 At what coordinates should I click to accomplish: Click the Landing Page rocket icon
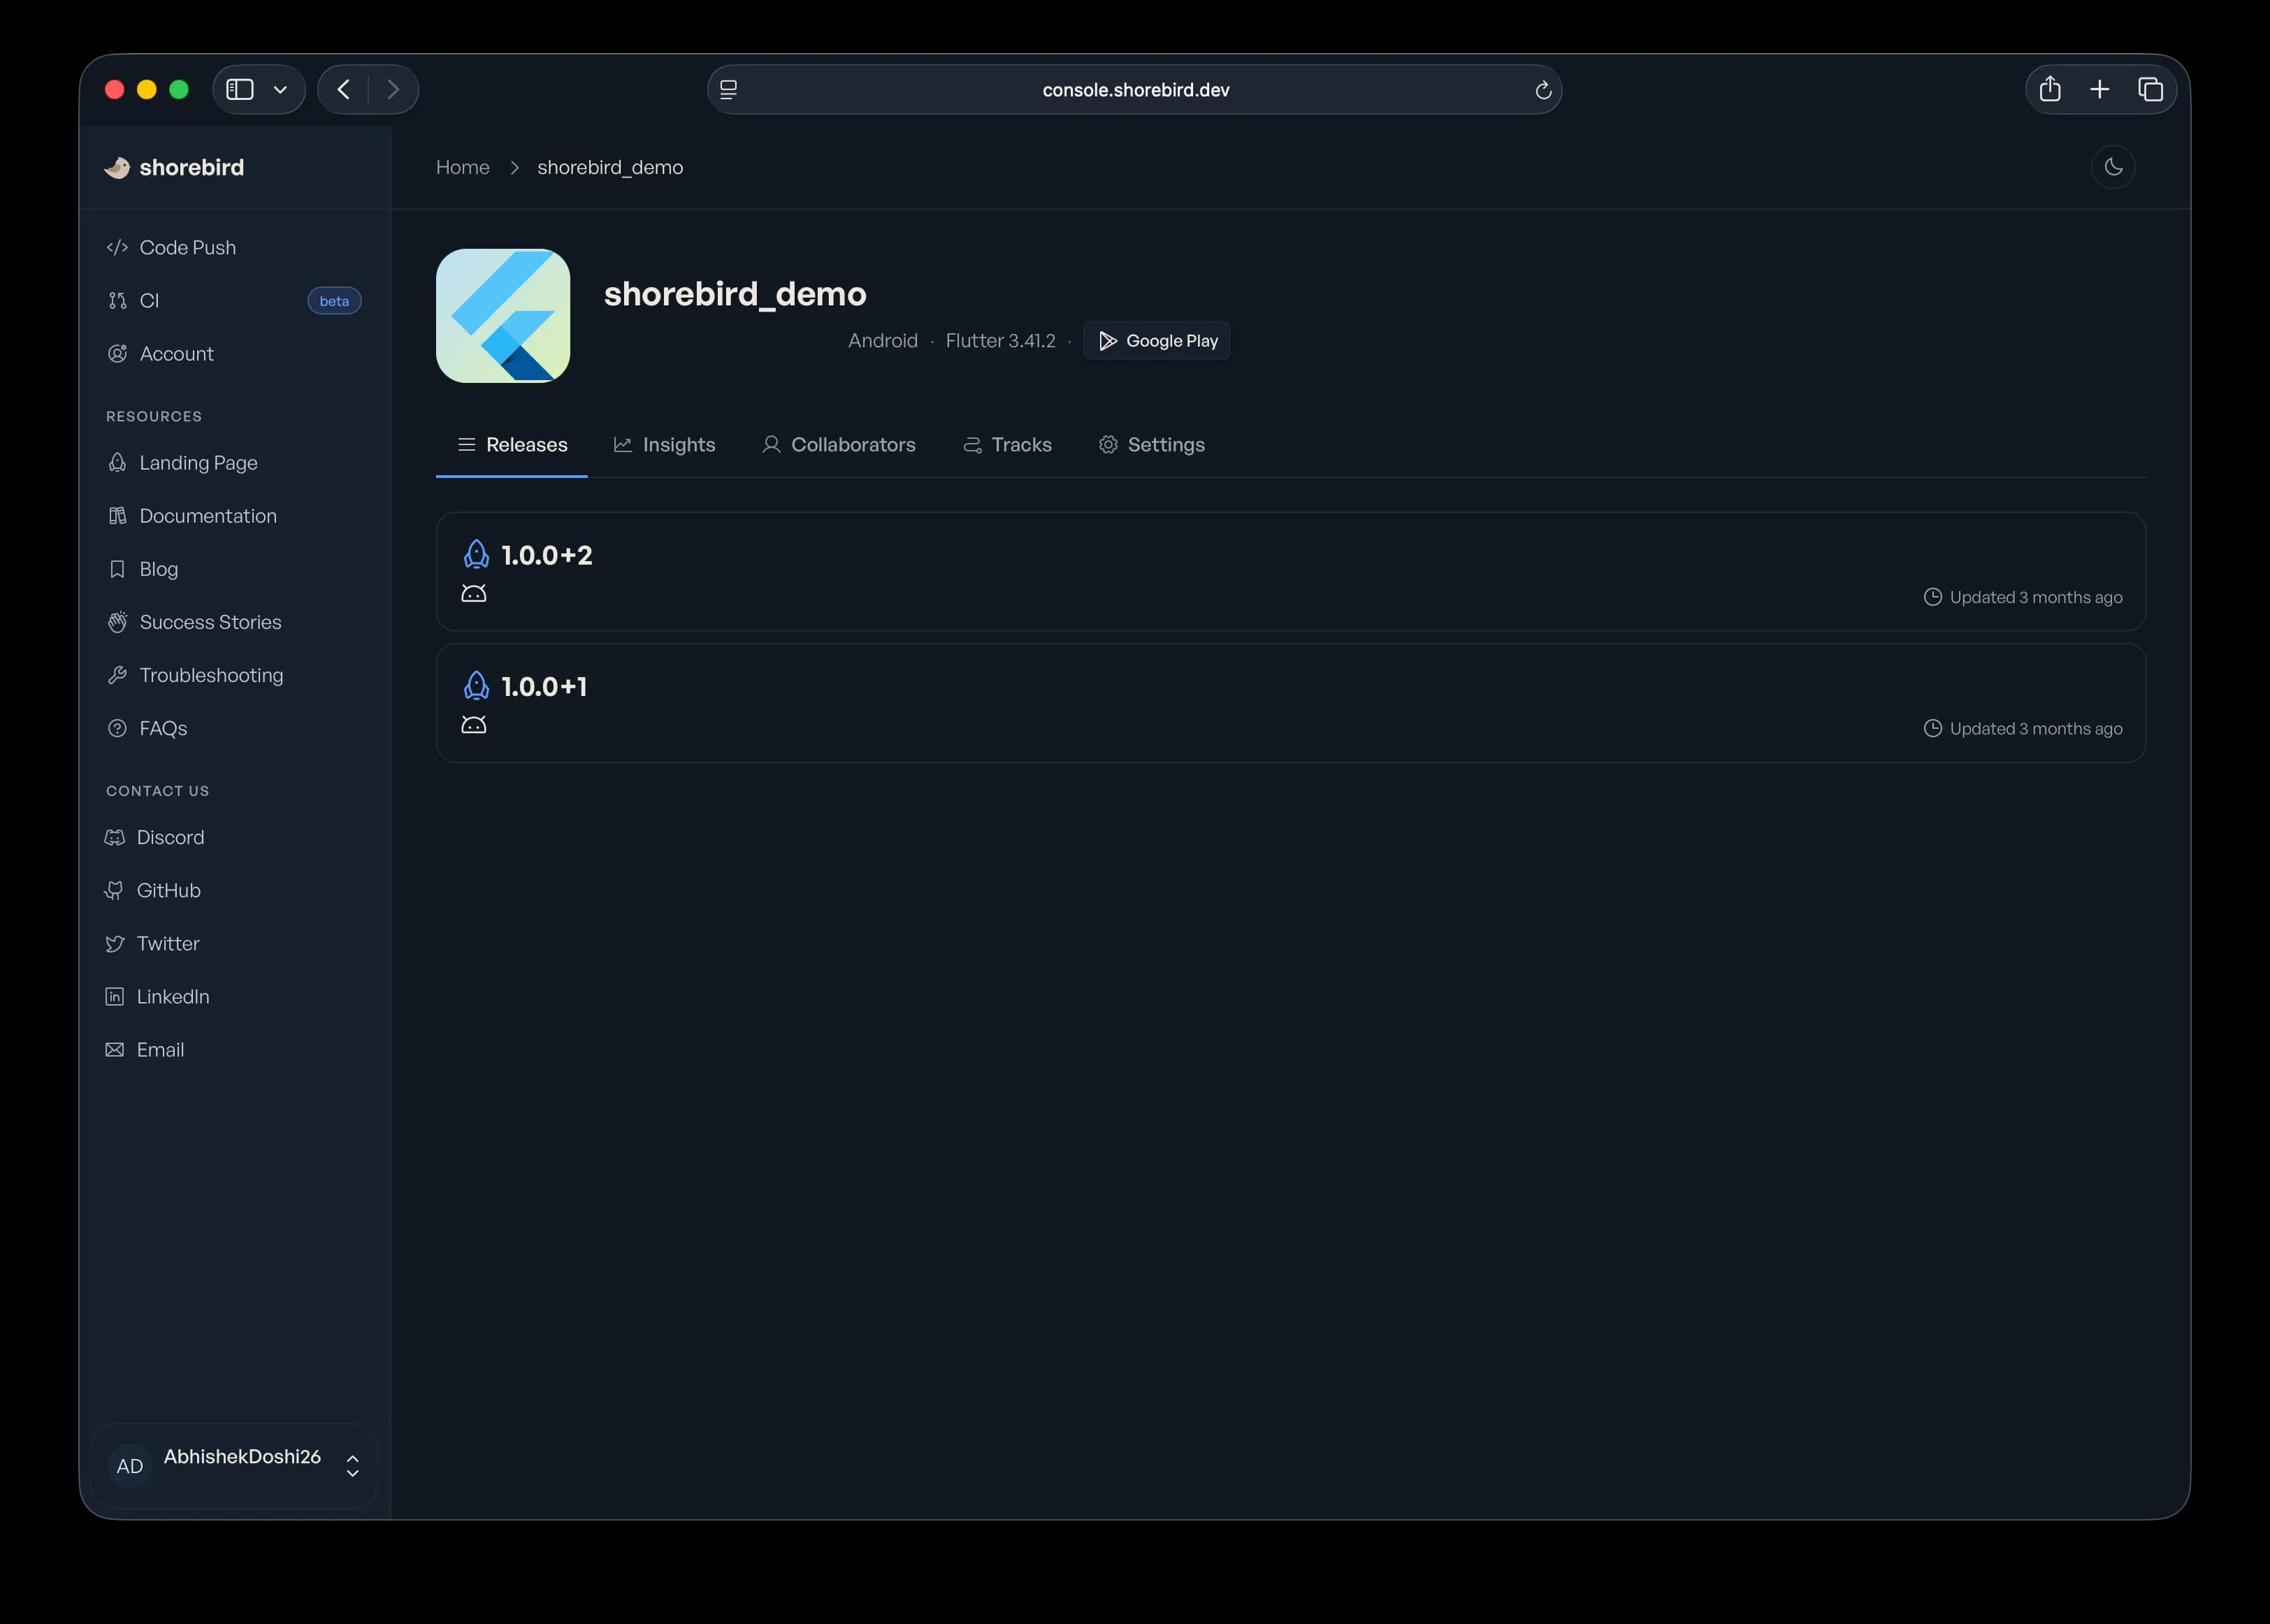[117, 462]
